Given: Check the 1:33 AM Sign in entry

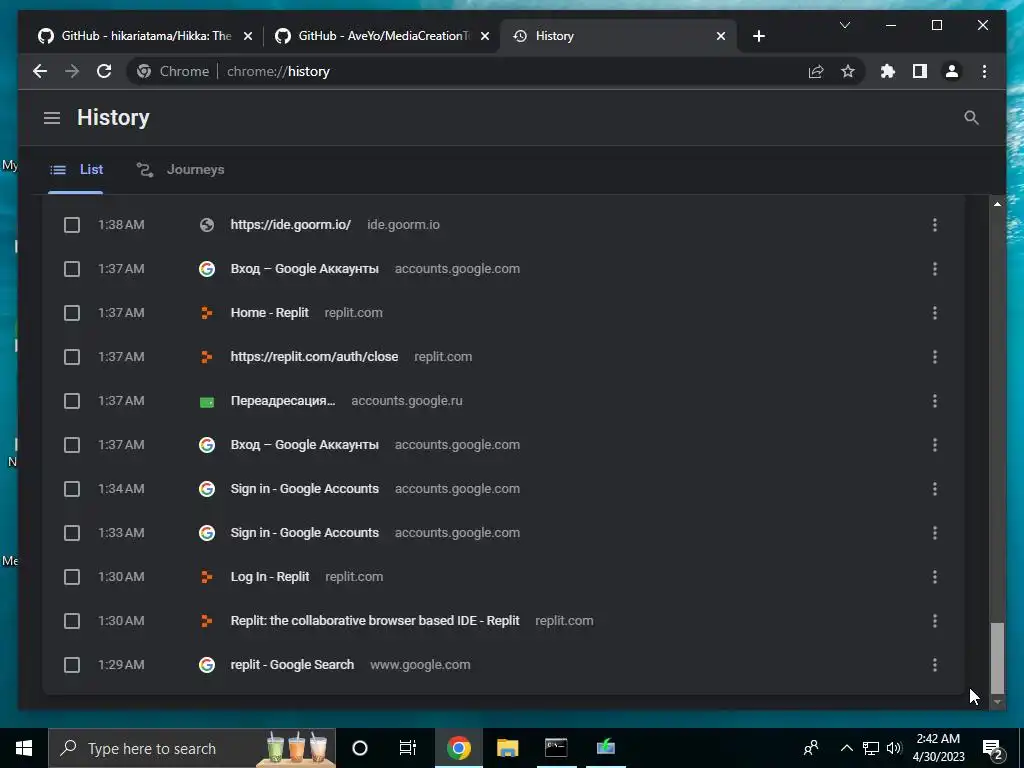Looking at the screenshot, I should click(72, 533).
